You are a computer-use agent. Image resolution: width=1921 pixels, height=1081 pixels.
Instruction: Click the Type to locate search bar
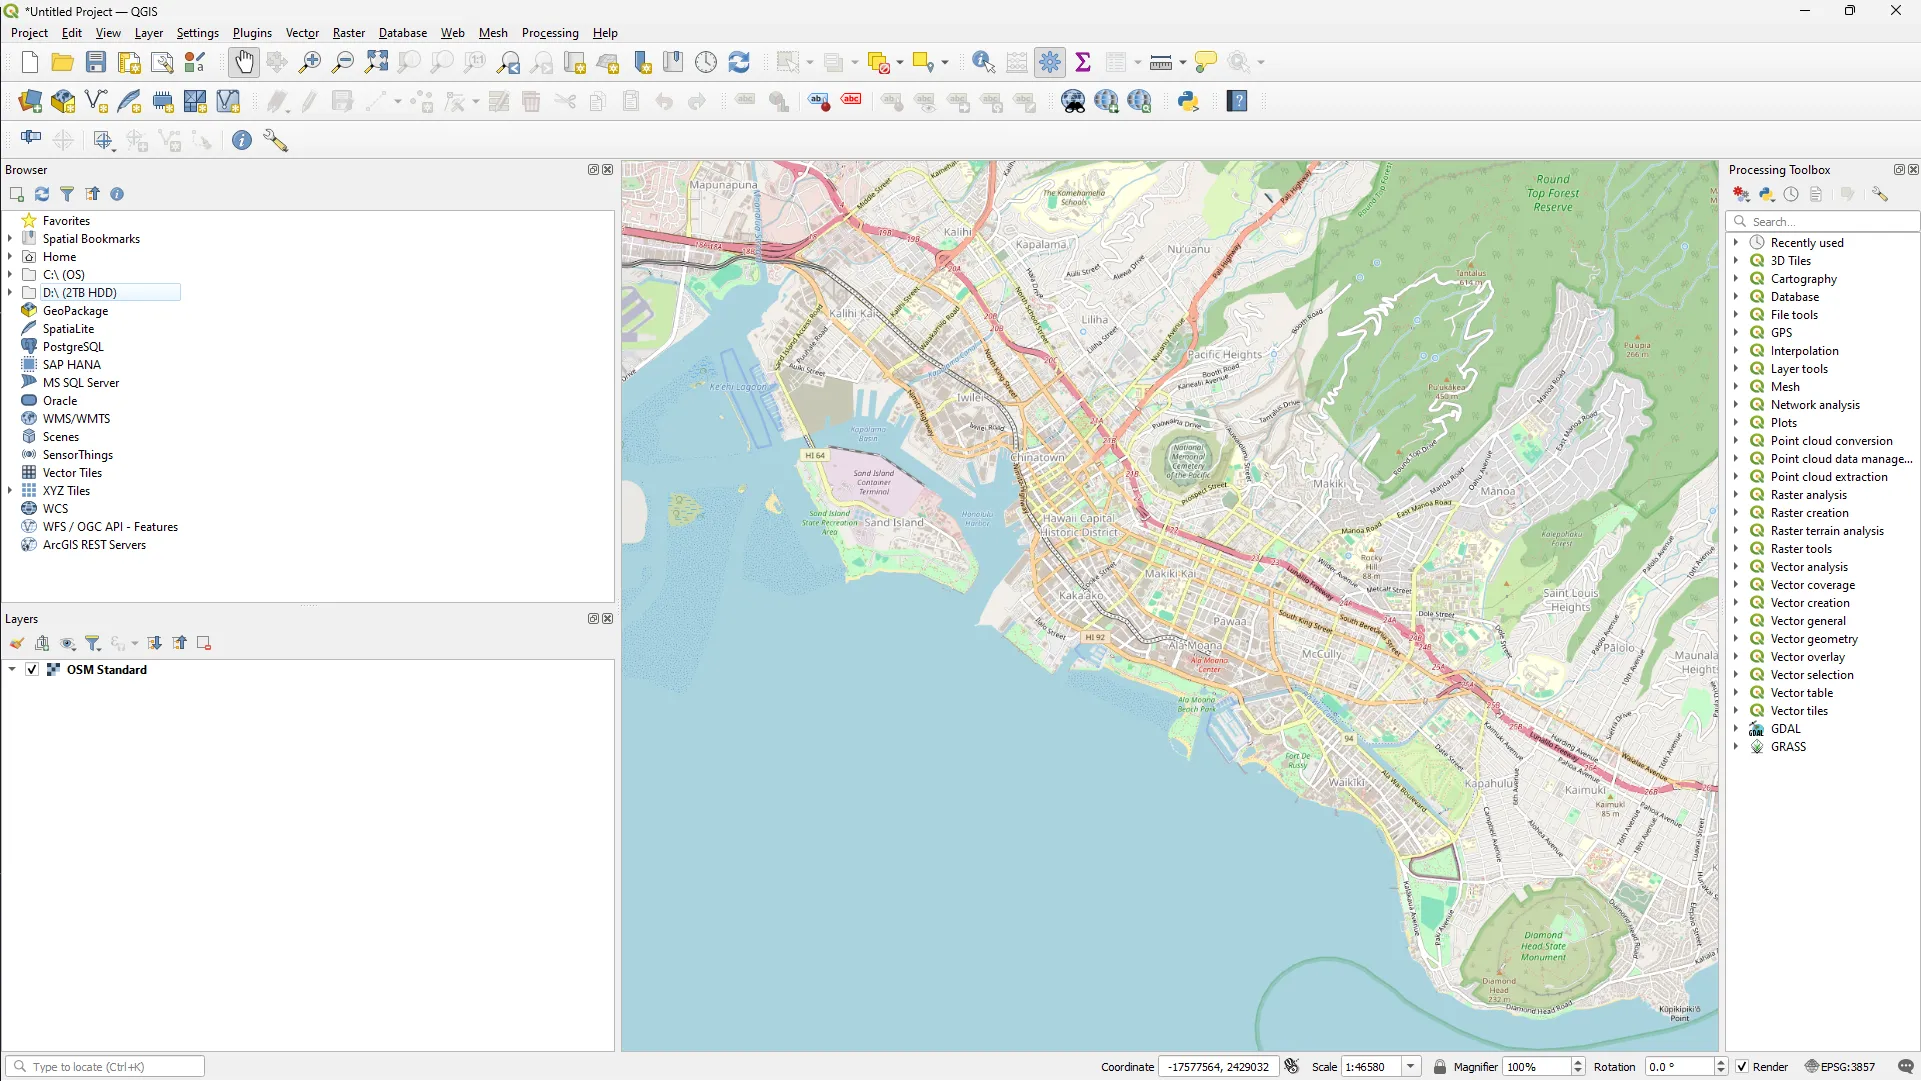point(105,1067)
